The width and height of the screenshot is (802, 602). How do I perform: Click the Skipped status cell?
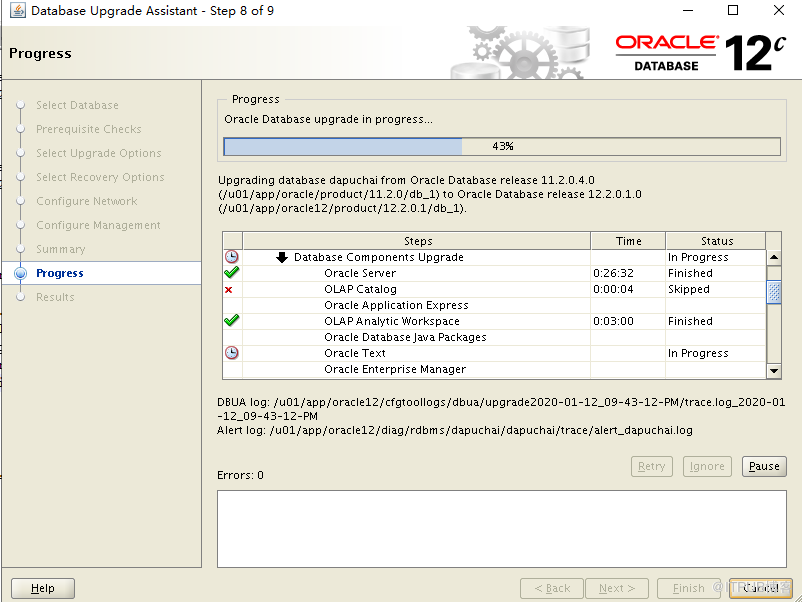click(716, 289)
